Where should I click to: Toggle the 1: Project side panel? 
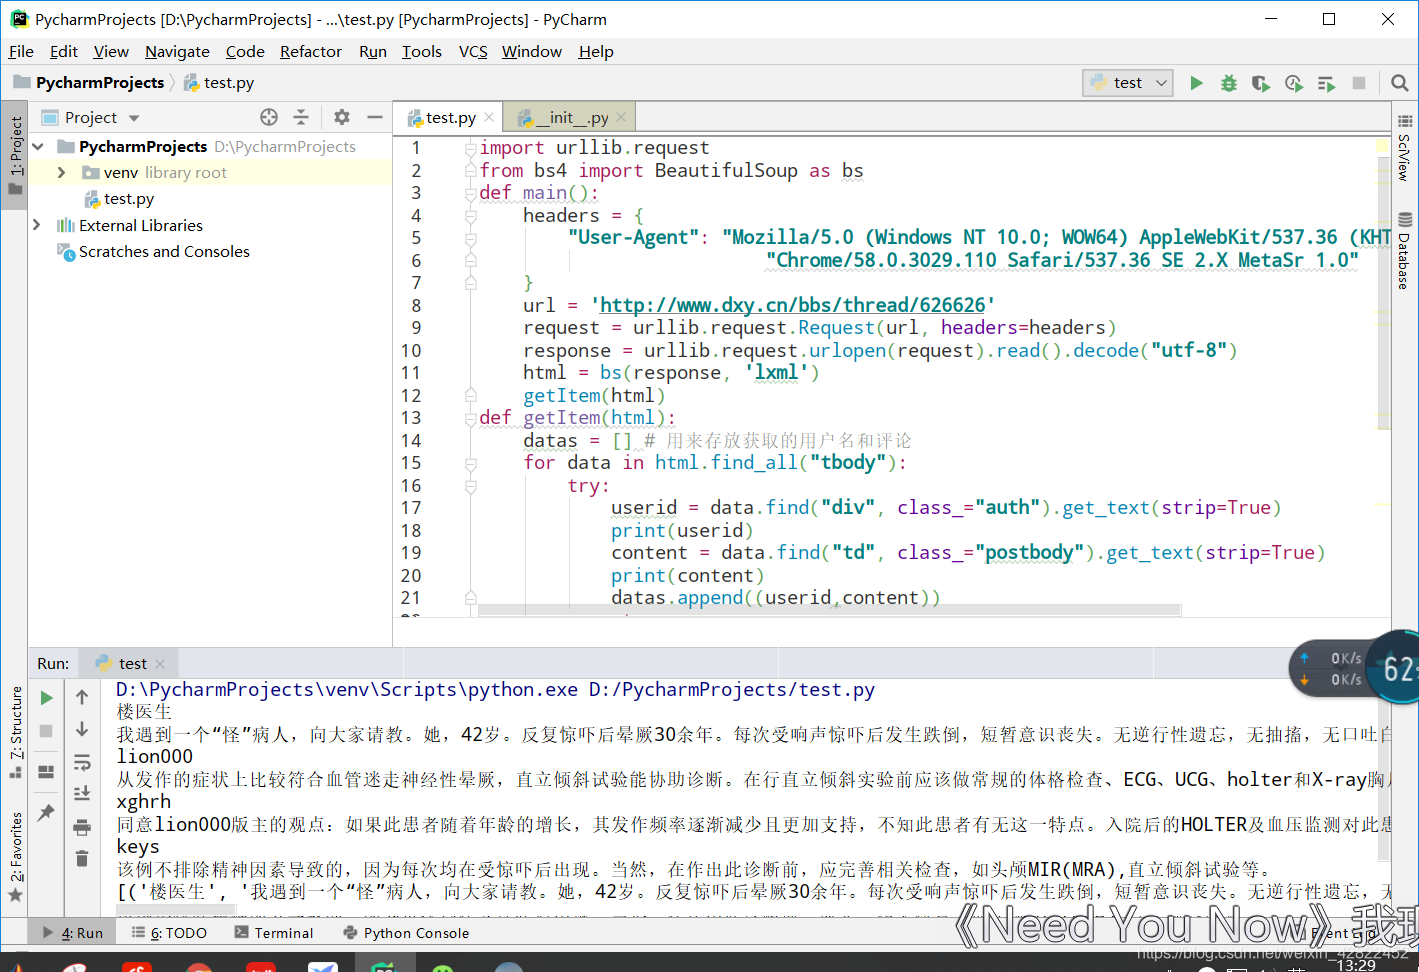pos(15,154)
